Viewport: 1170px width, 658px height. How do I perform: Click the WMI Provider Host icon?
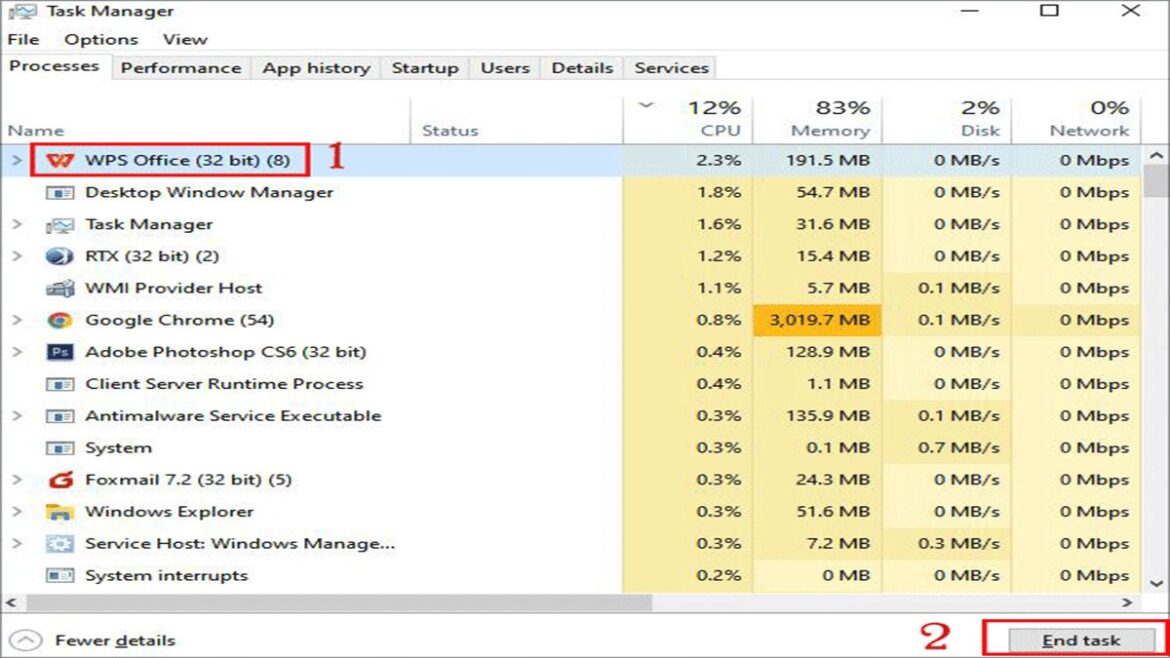[x=60, y=288]
